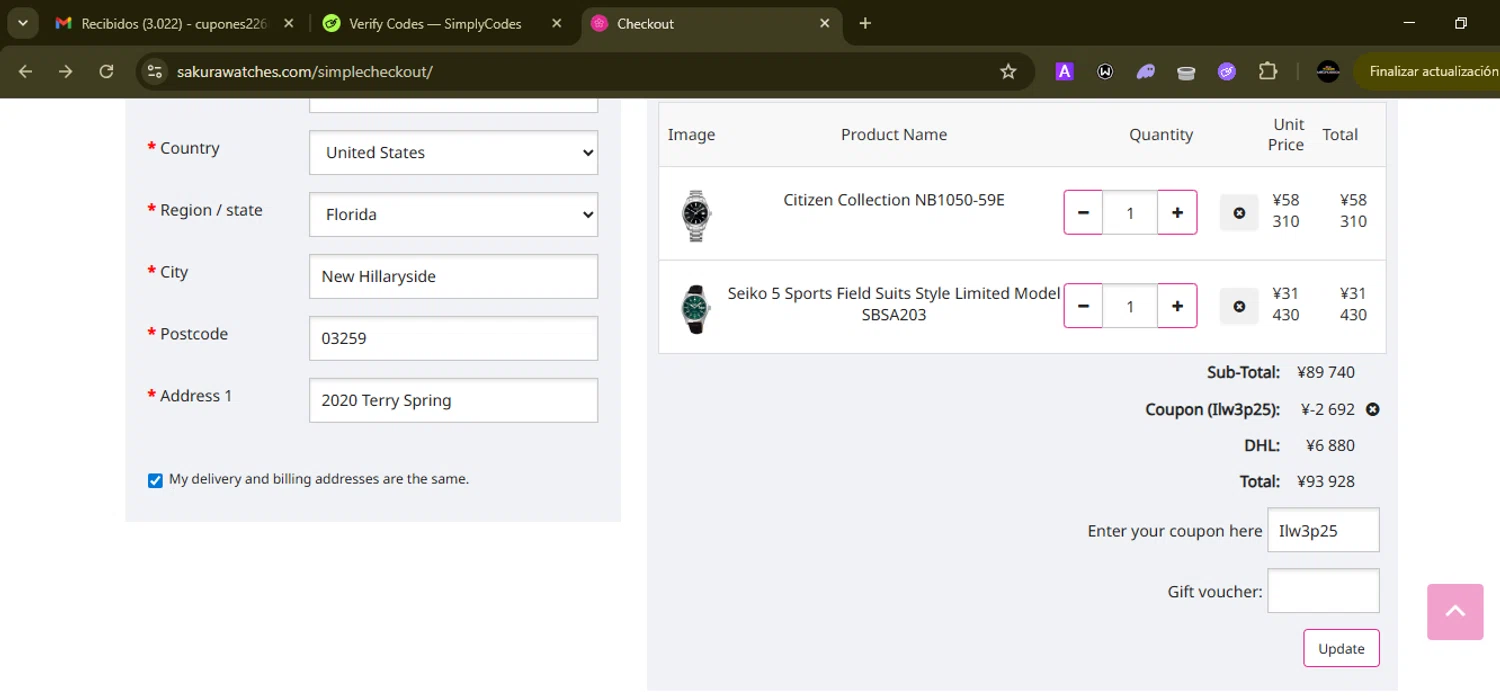Open Citizen Collection NB1050-59E product link
The image size is (1500, 697).
point(894,200)
